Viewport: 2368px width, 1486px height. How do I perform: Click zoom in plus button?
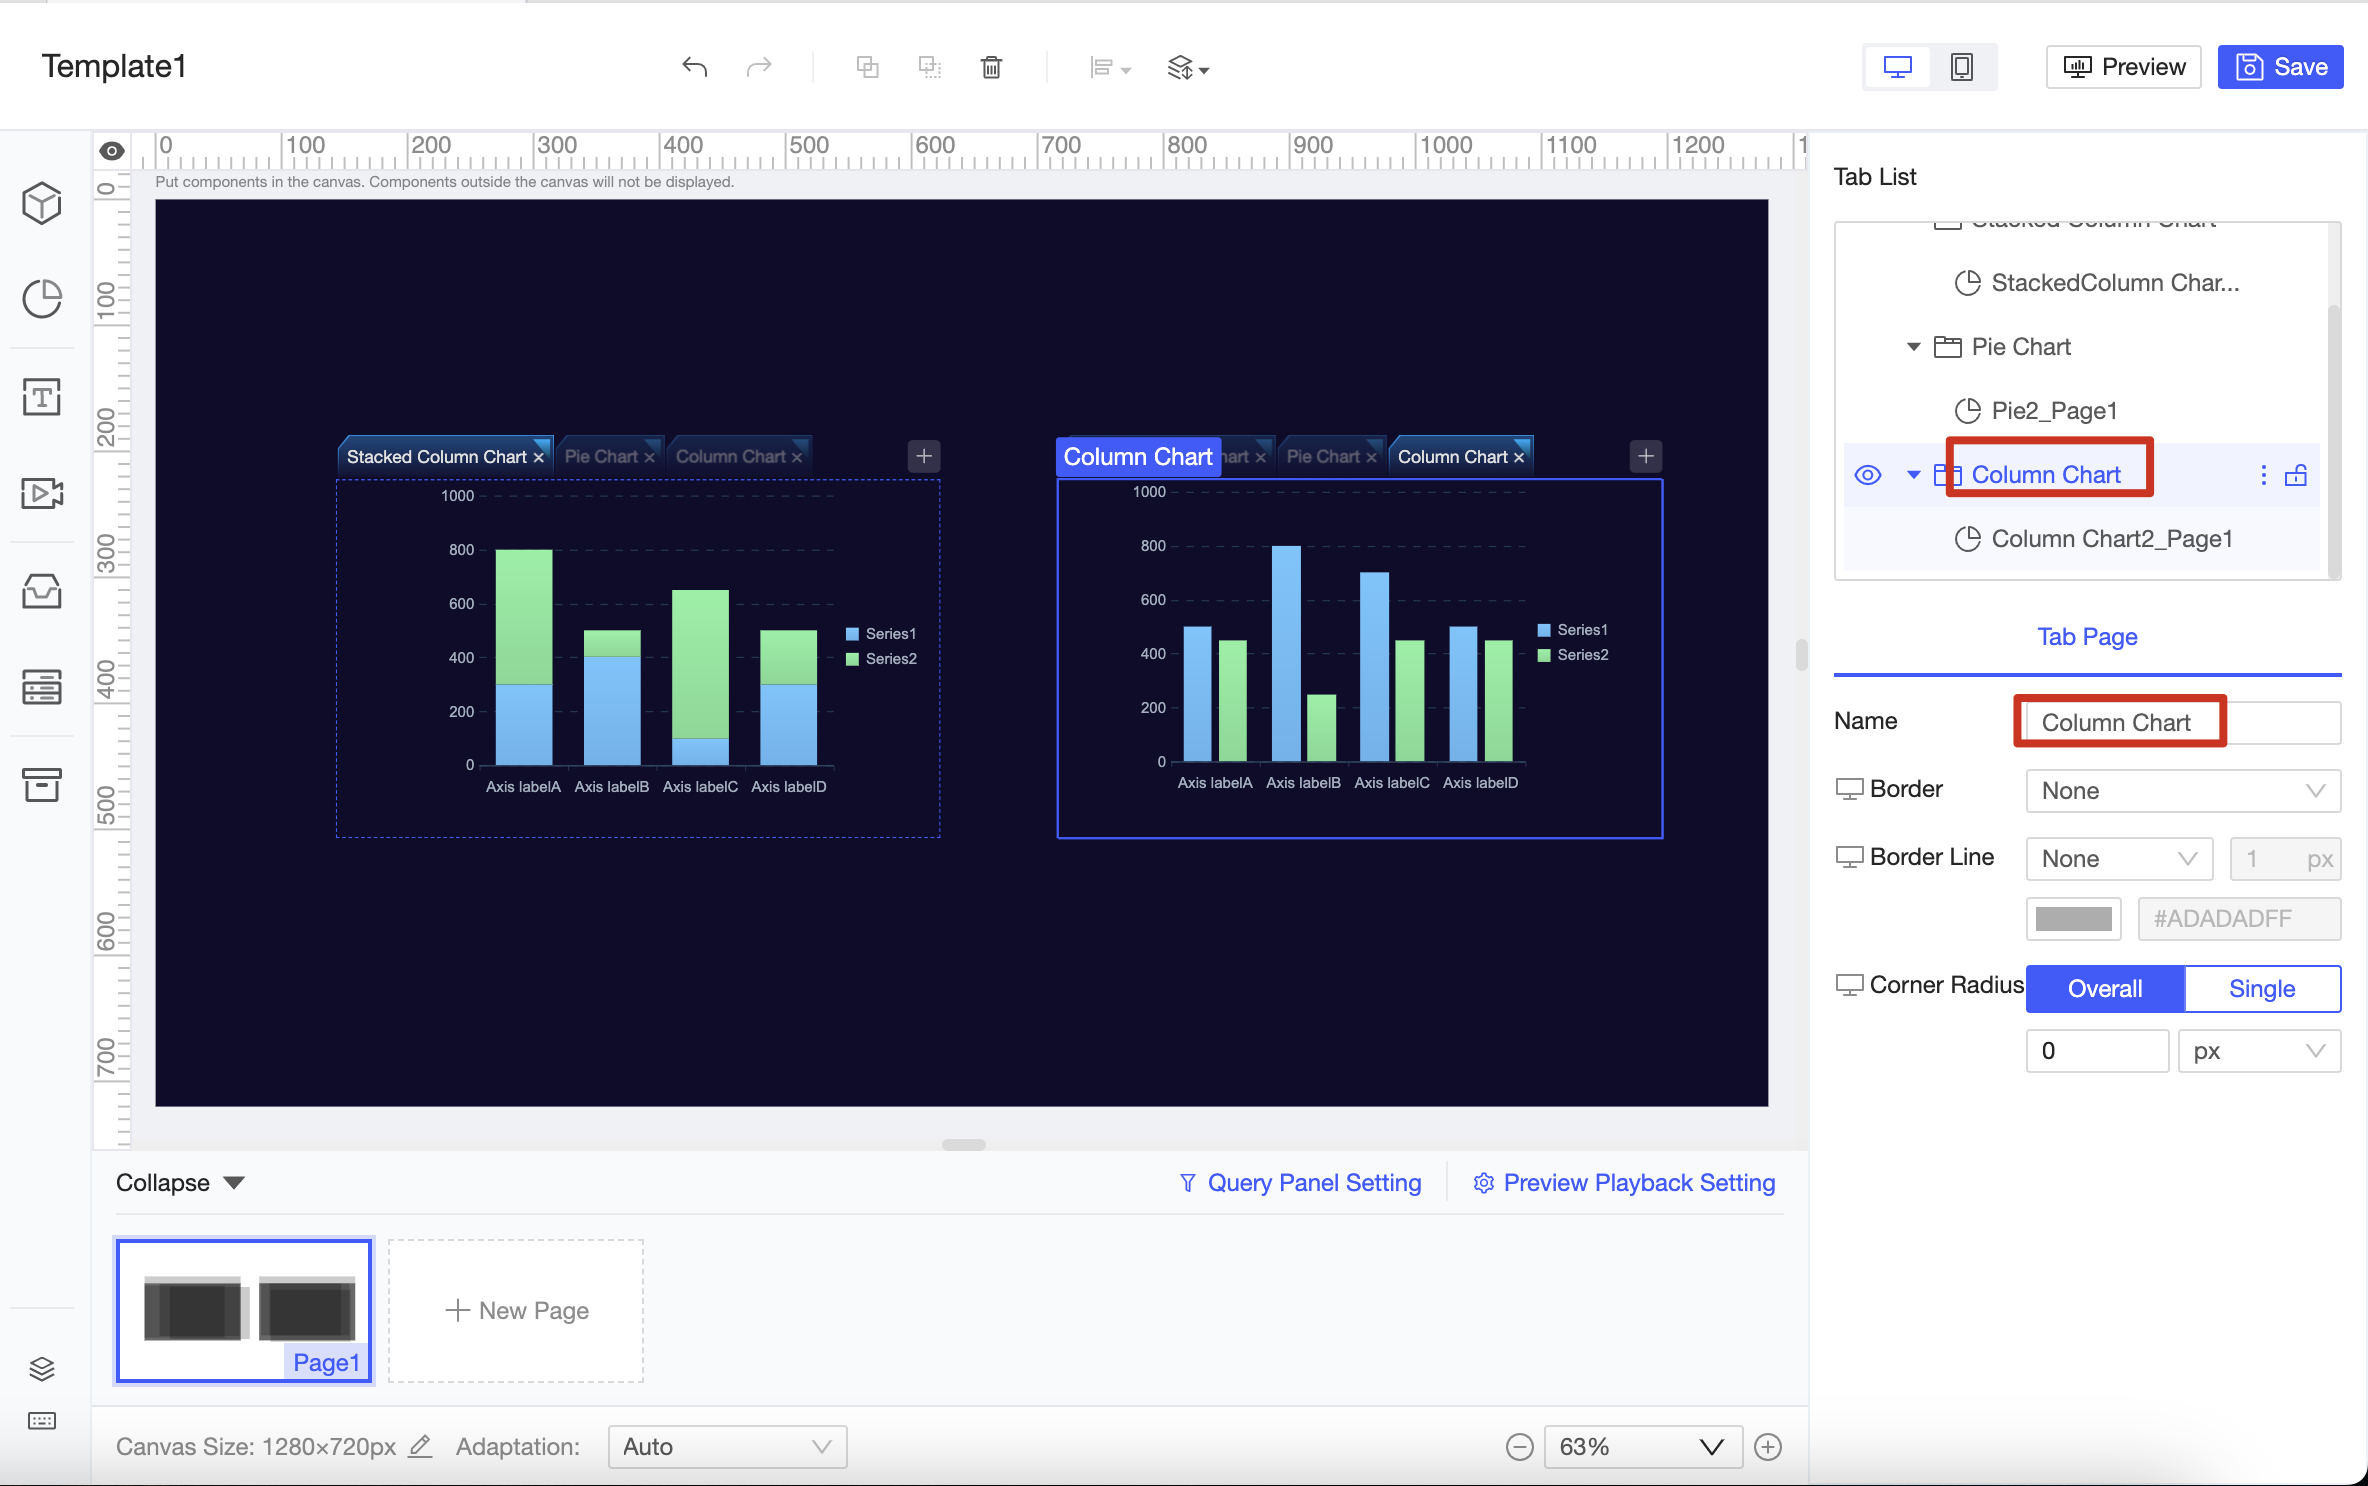pos(1768,1447)
